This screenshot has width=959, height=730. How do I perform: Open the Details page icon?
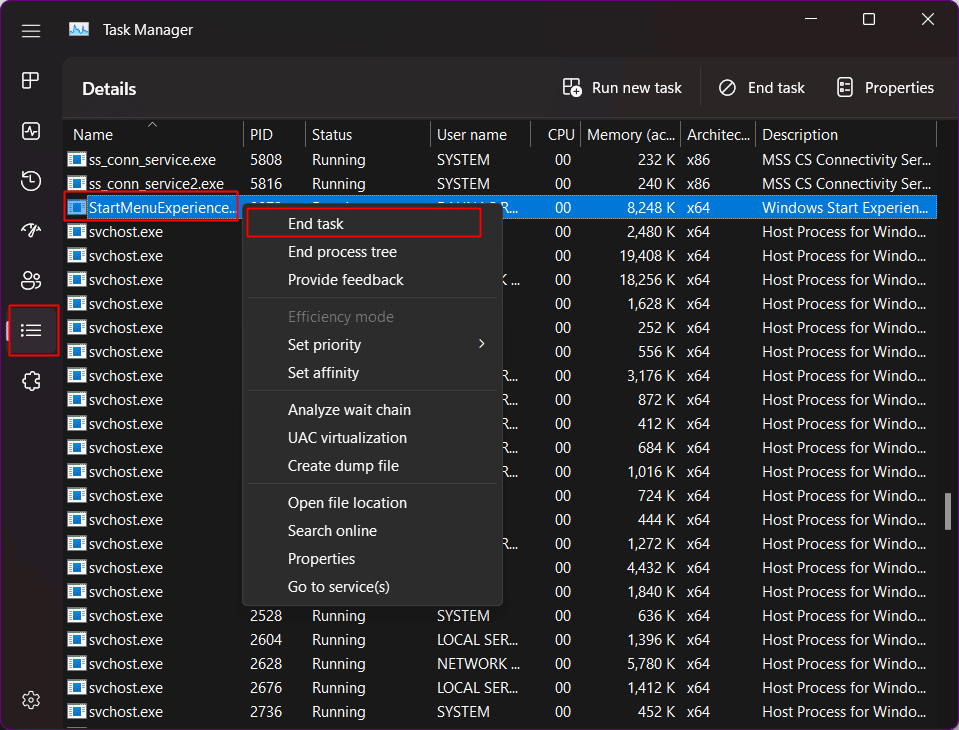(x=31, y=331)
